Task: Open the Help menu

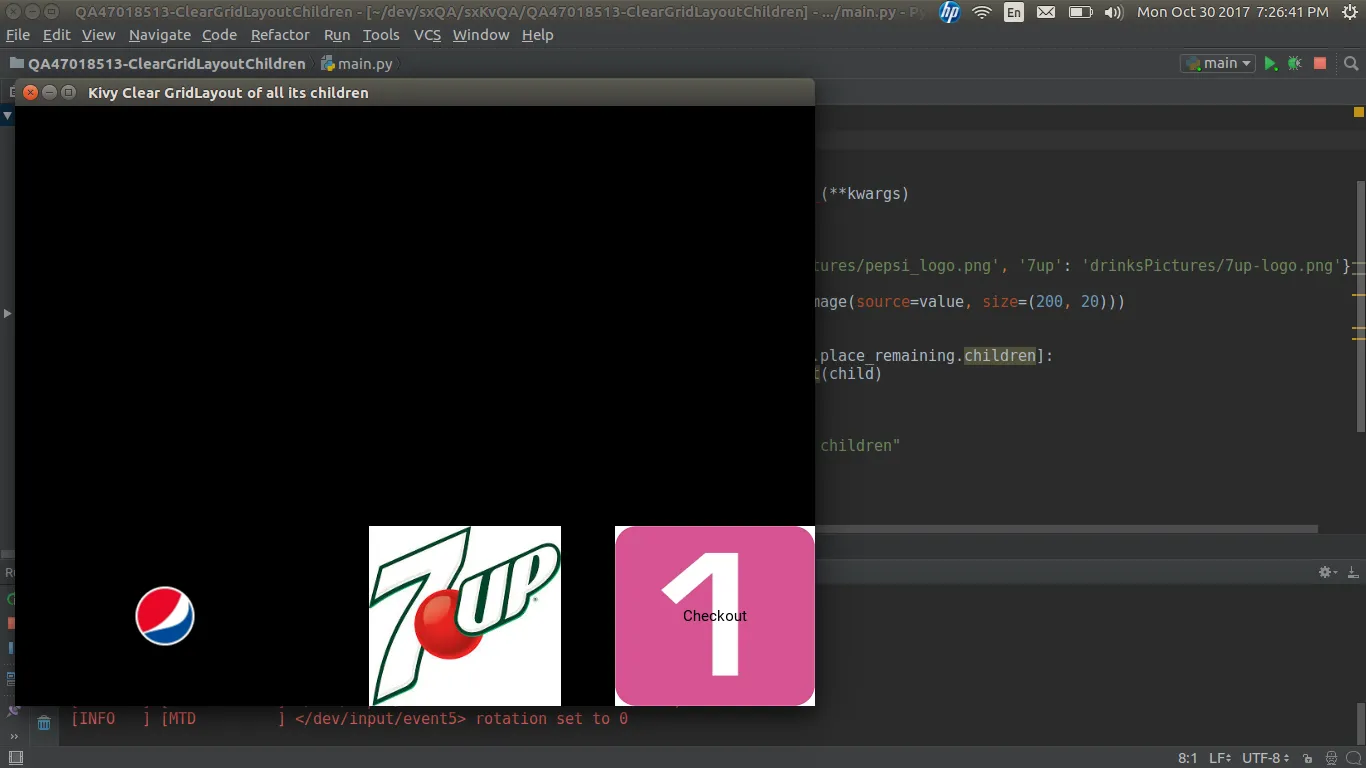Action: [537, 35]
